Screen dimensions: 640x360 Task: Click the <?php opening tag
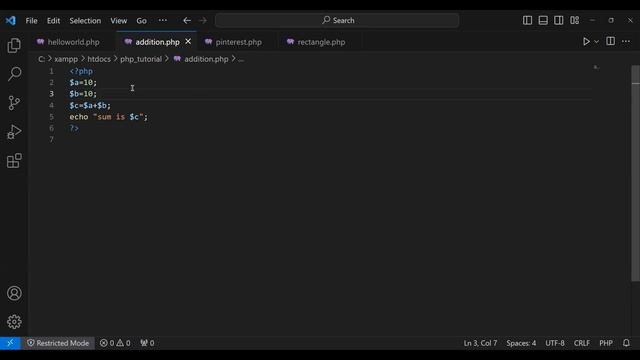(81, 71)
